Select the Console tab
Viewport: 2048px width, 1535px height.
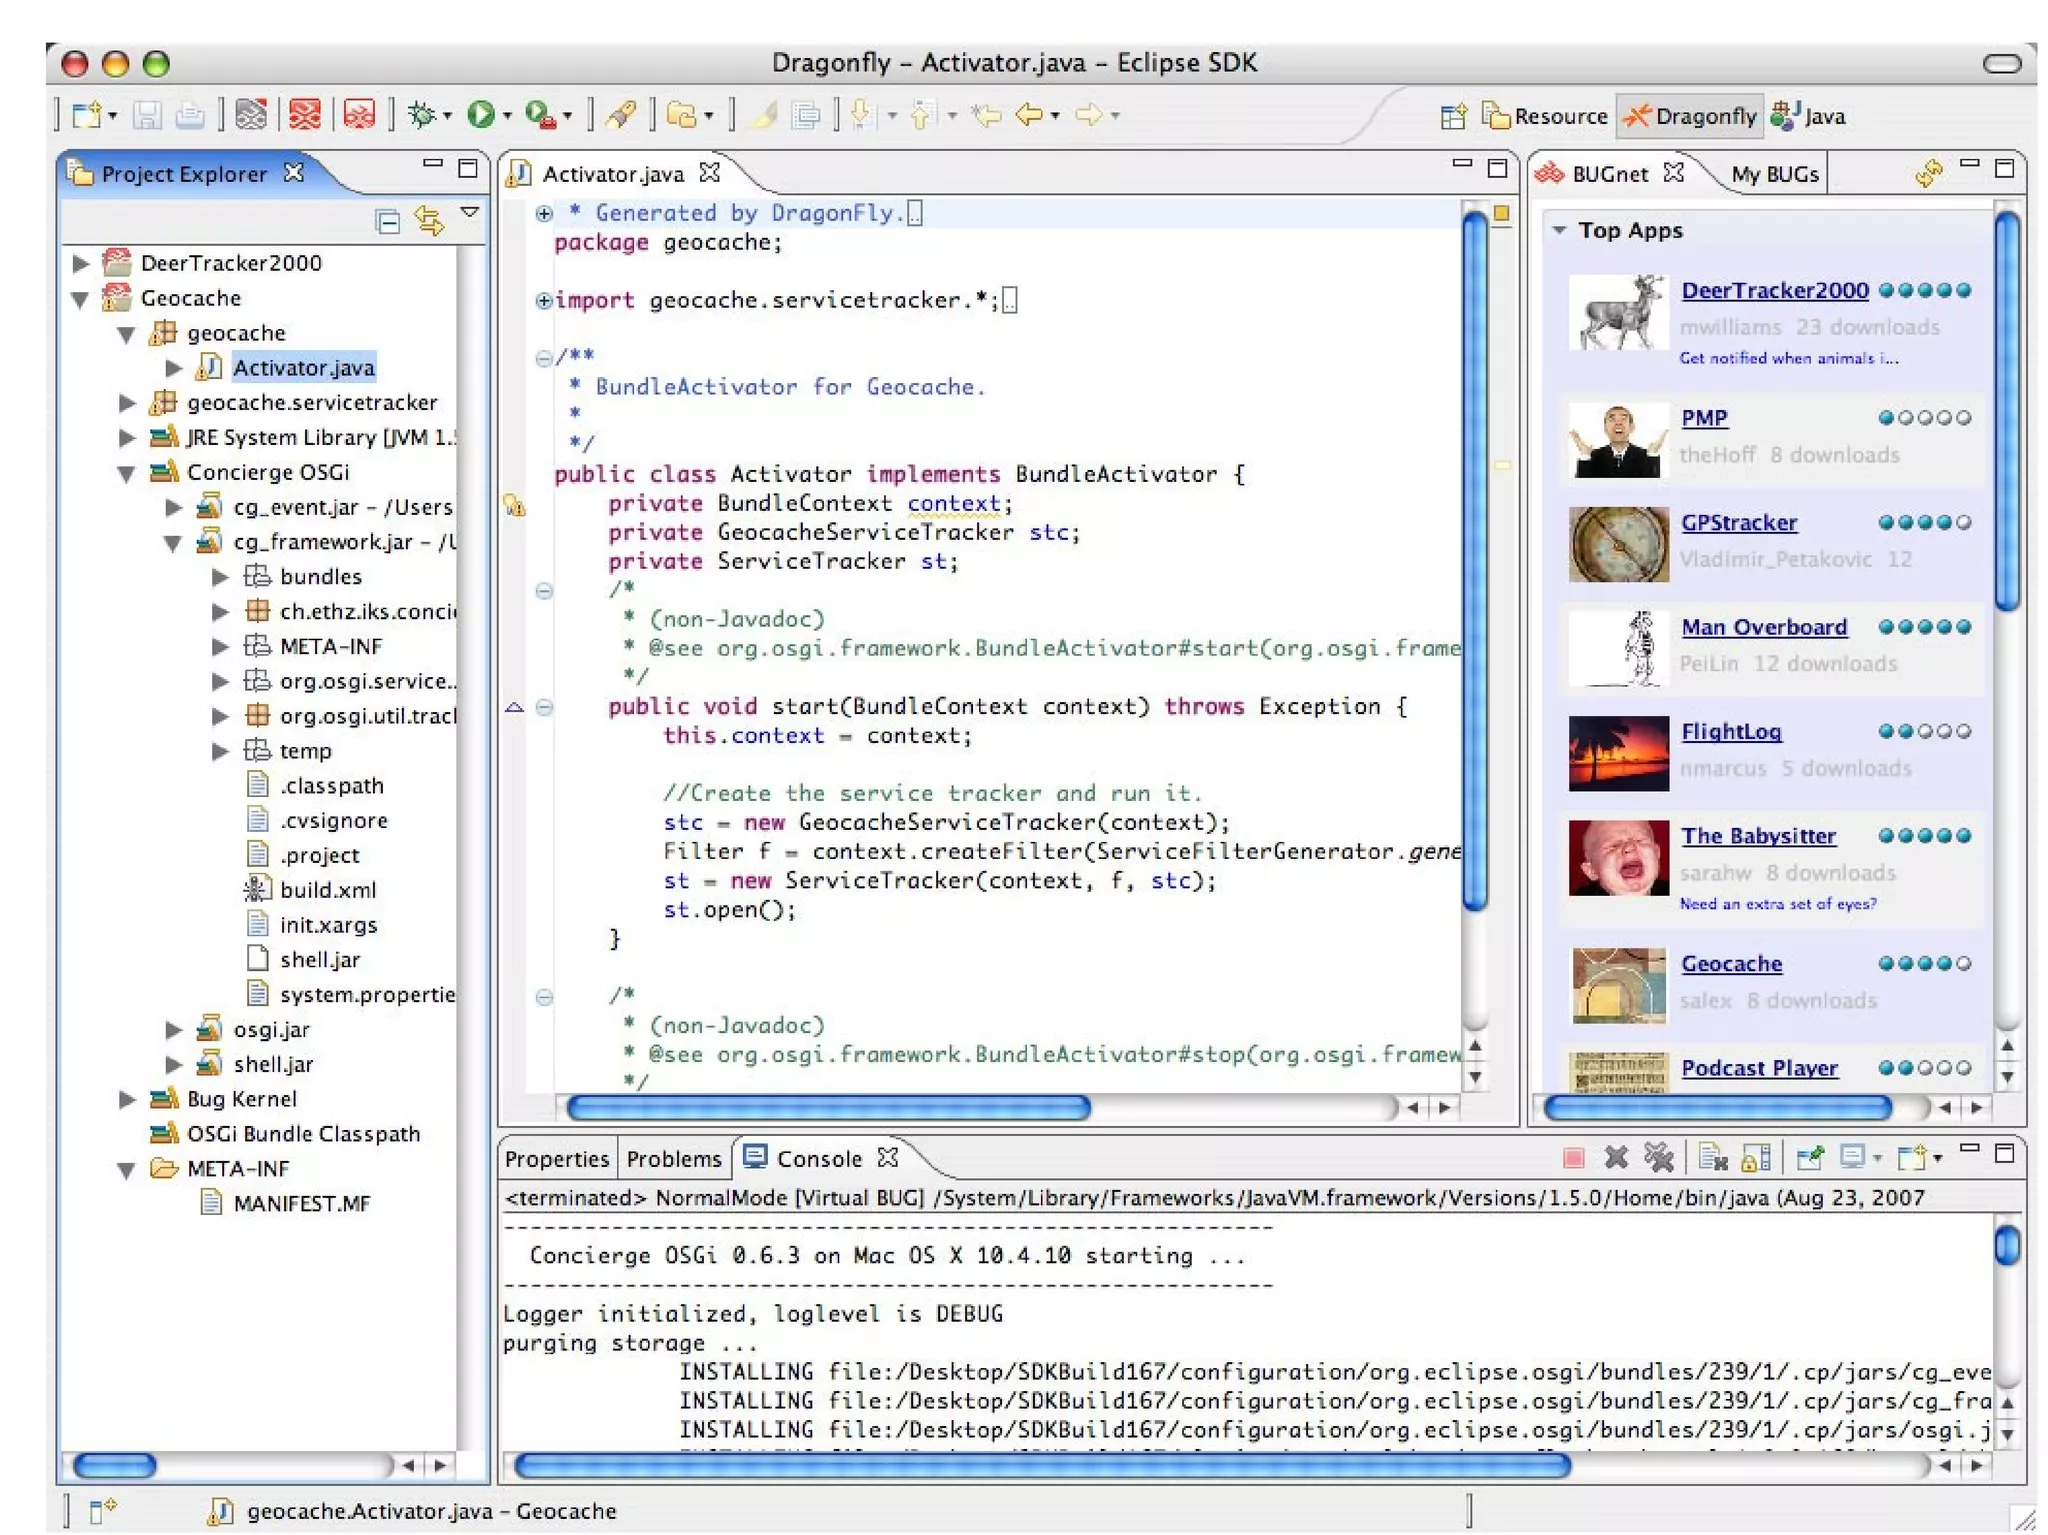click(x=818, y=1158)
